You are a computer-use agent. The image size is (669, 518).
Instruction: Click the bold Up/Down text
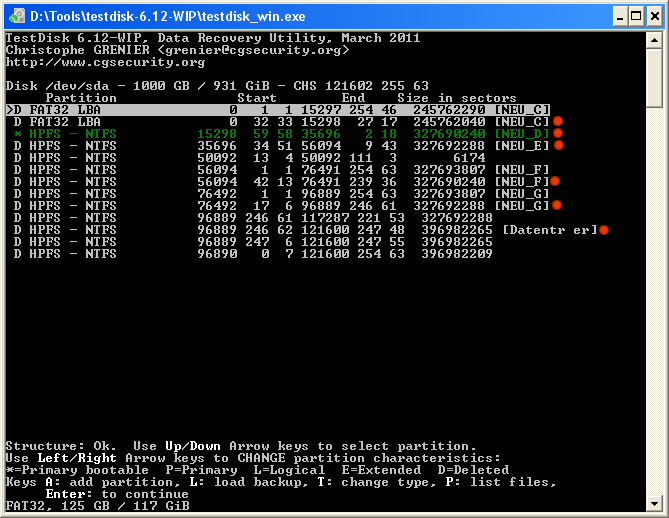(x=193, y=446)
